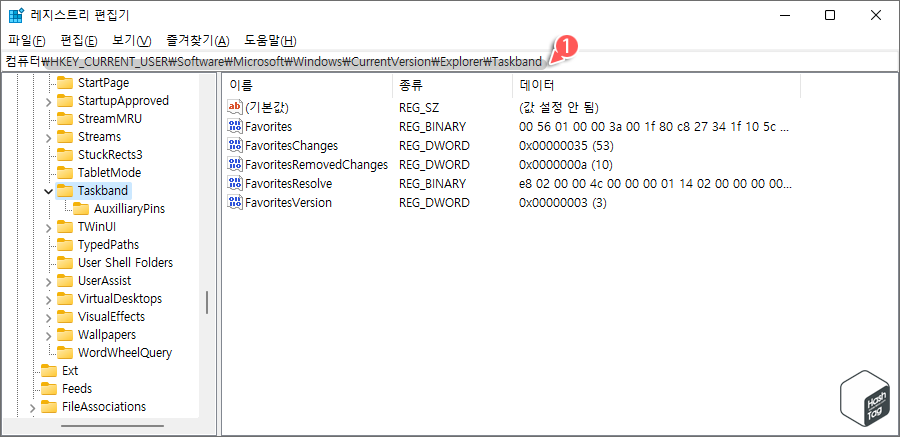Select the User Shell Folders tree label

tap(126, 262)
